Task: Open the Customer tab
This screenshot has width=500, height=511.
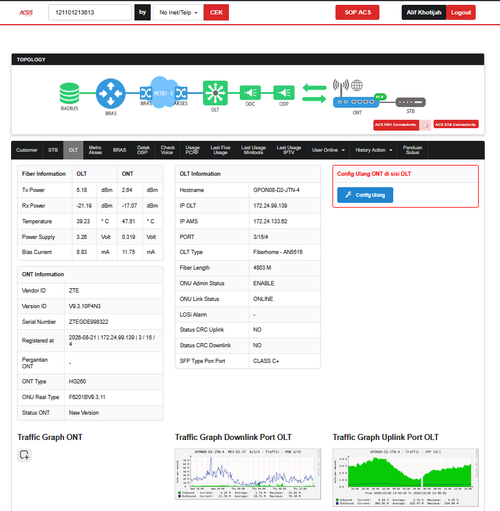Action: click(27, 150)
